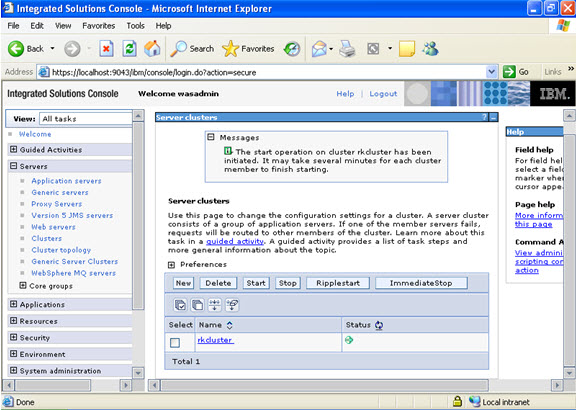Show the filter view table icon
The image size is (576, 410).
click(215, 305)
